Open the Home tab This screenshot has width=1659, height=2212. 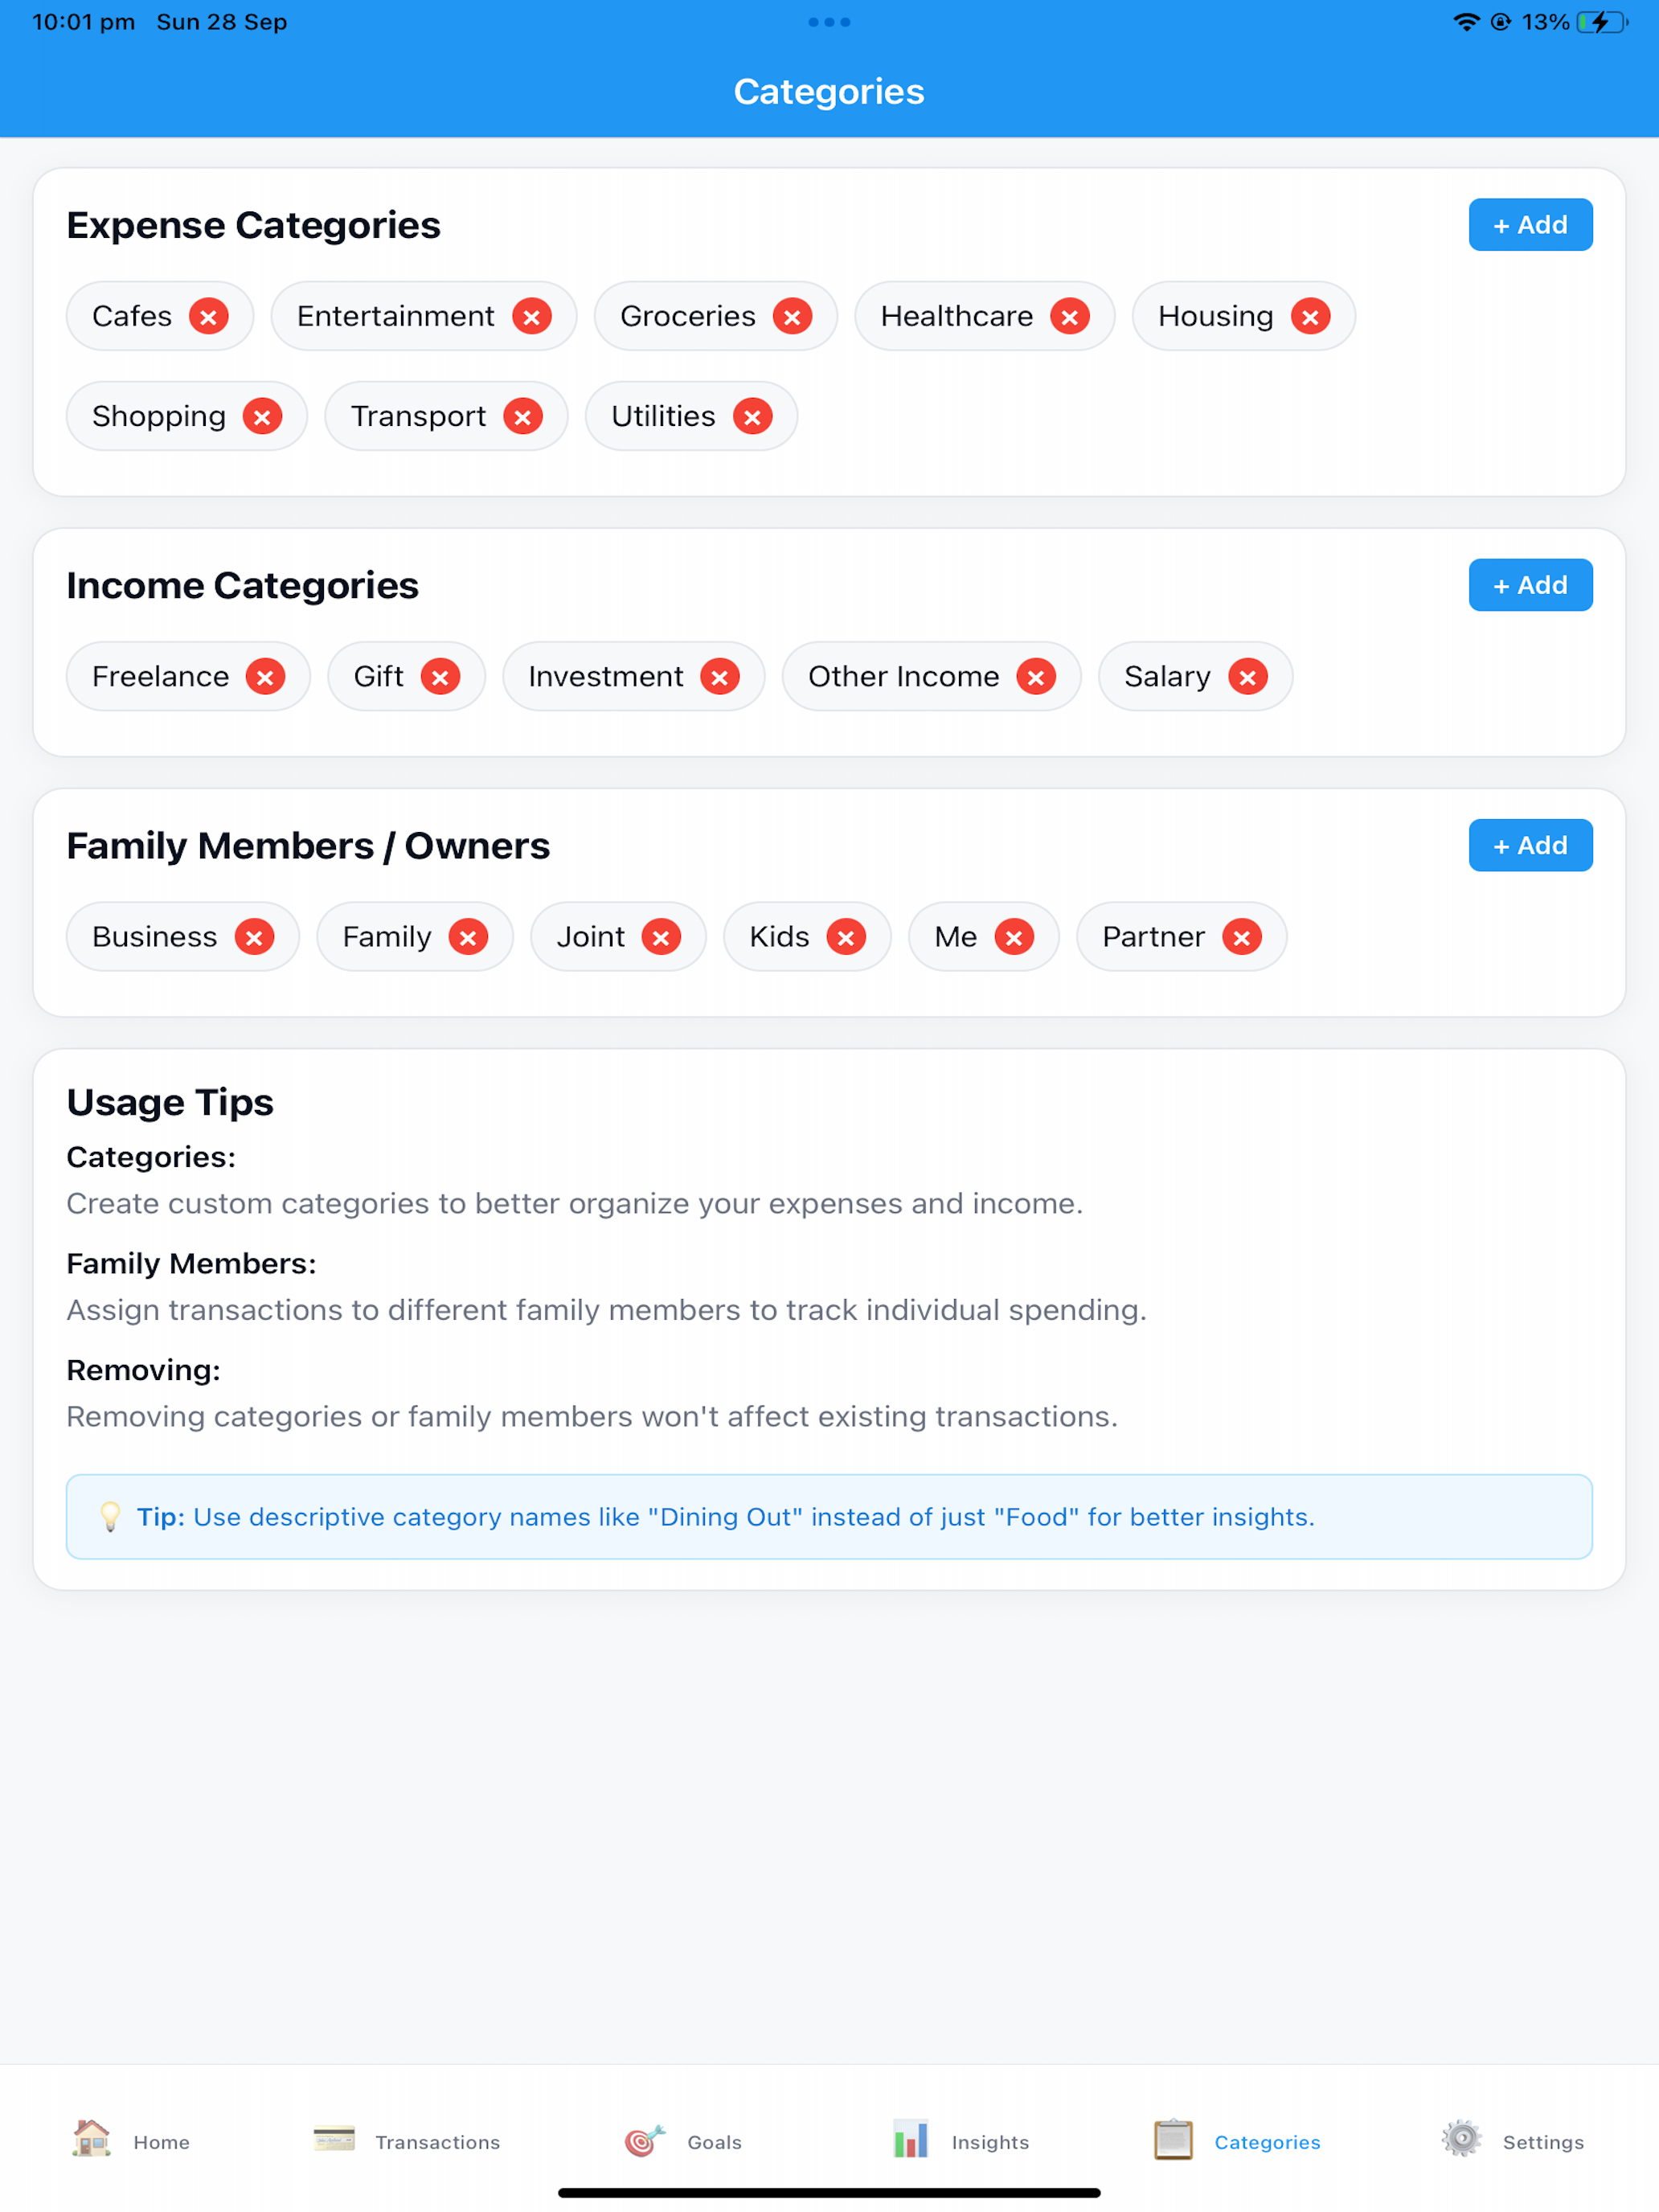(x=131, y=2141)
